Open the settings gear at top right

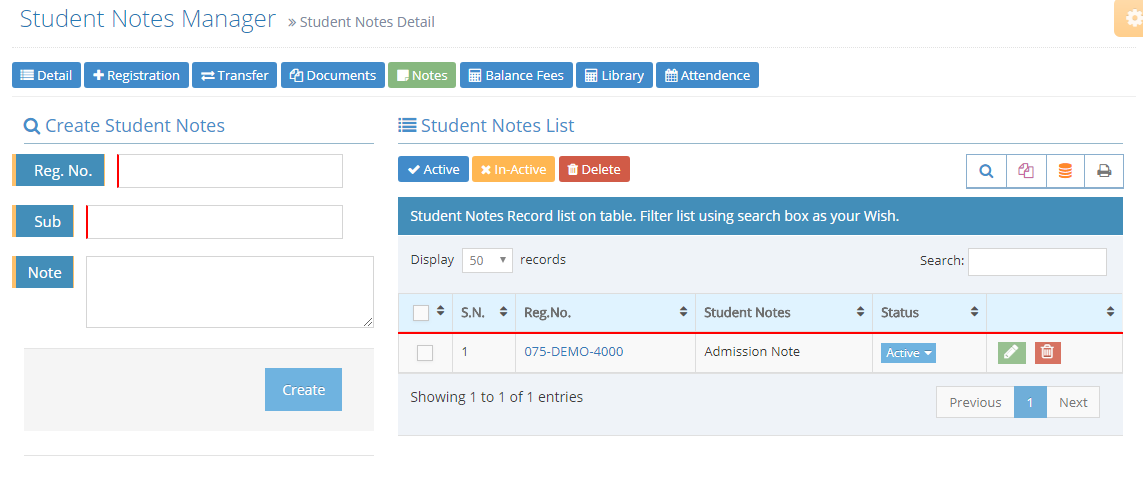point(1133,18)
